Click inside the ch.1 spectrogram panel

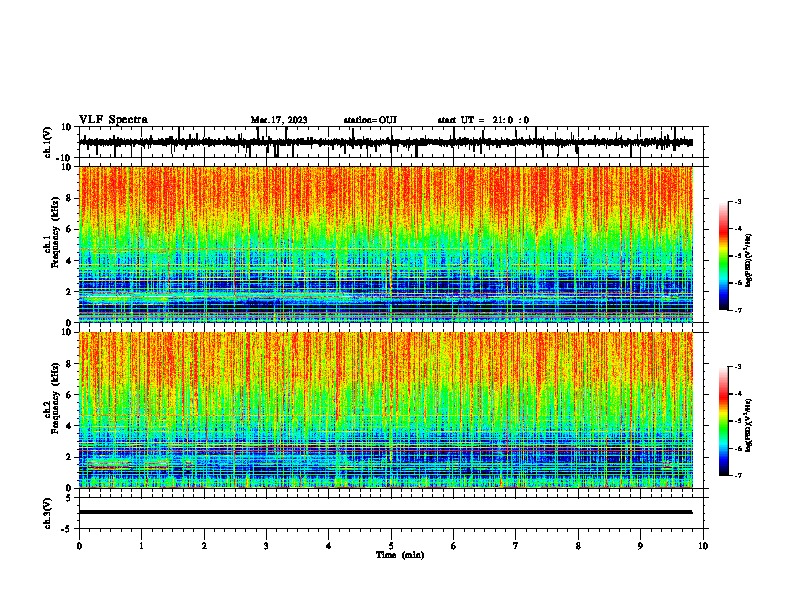386,244
